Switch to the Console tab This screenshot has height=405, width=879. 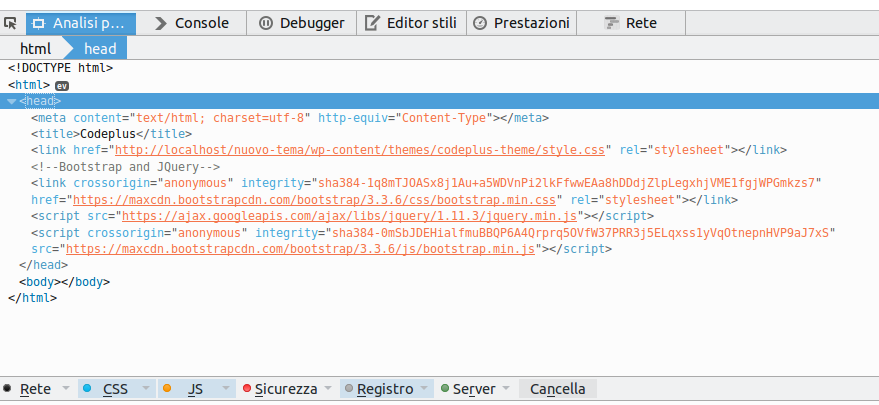point(201,22)
